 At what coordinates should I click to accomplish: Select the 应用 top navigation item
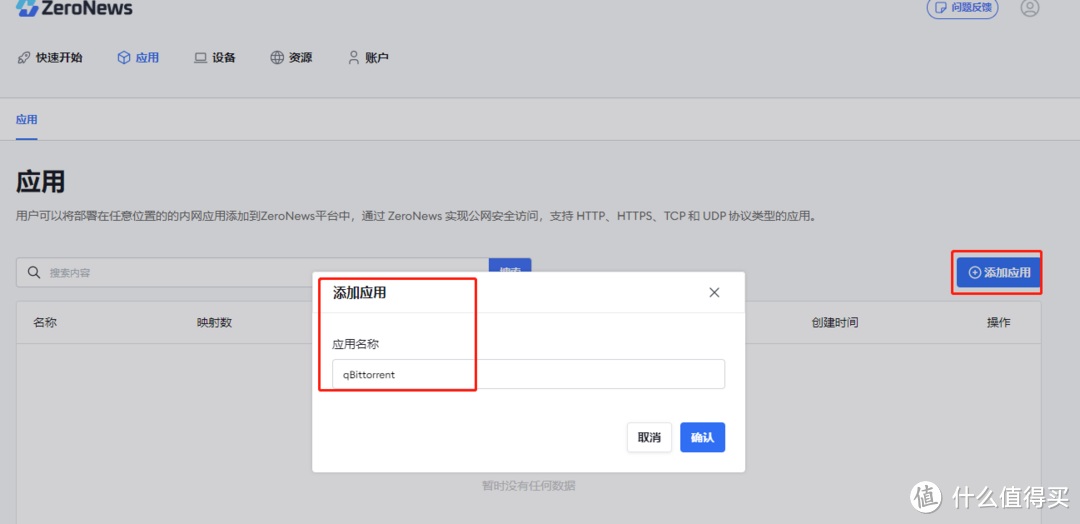click(x=138, y=58)
